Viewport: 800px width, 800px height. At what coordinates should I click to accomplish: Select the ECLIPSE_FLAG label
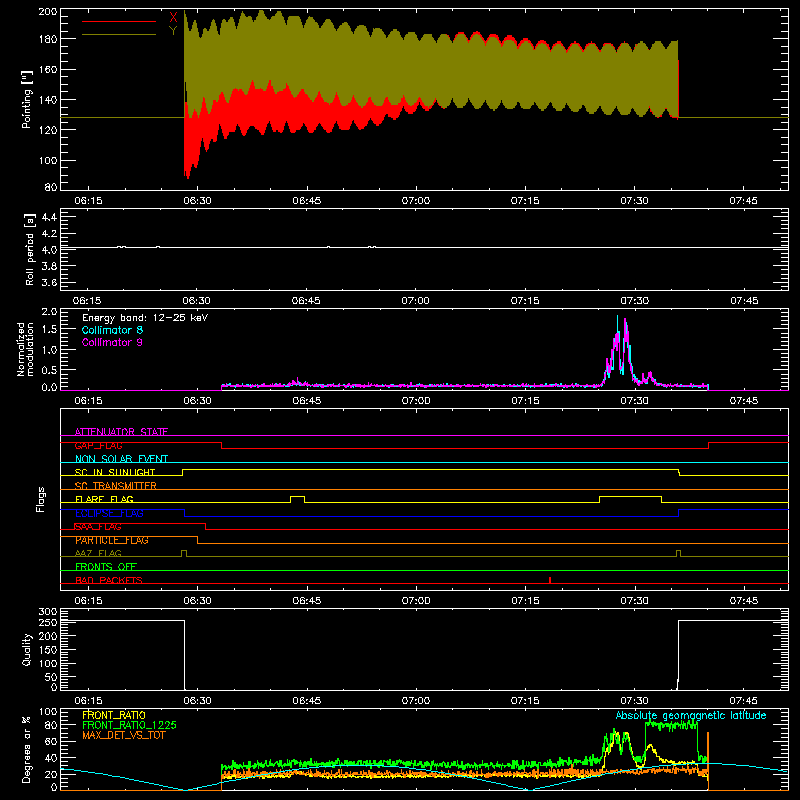[109, 513]
